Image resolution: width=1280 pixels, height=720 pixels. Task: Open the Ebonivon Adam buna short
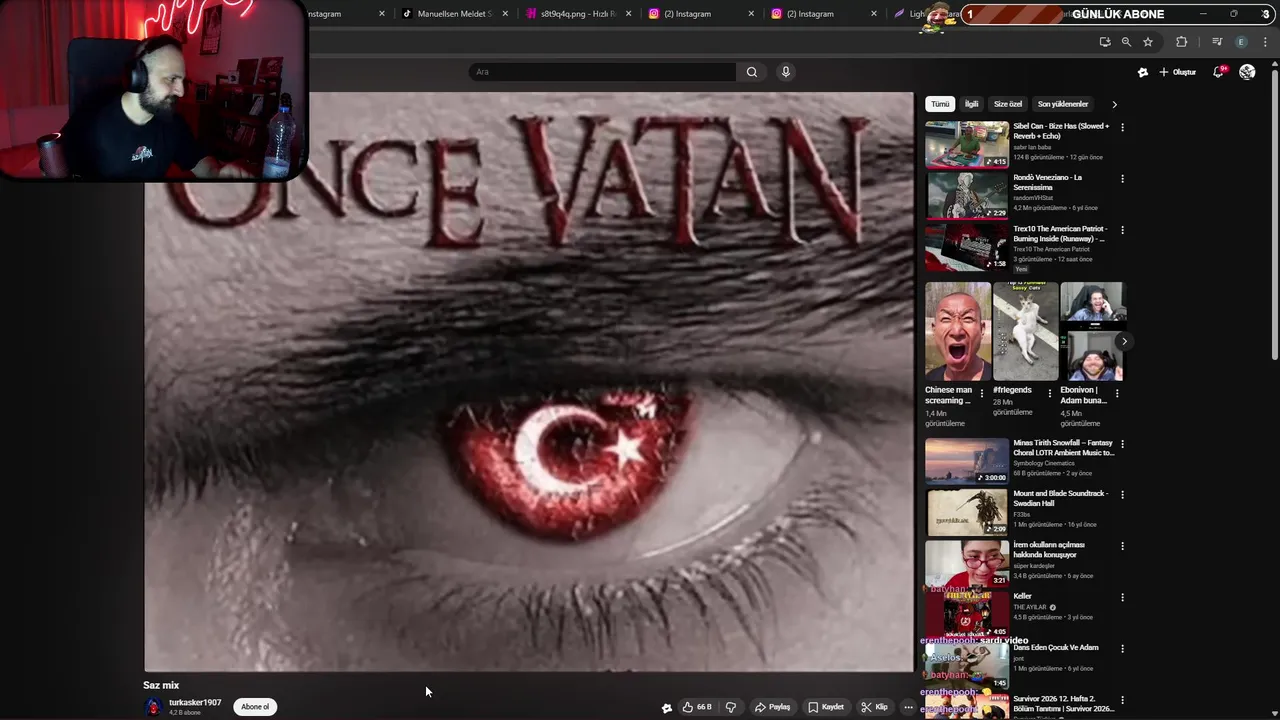(1093, 332)
